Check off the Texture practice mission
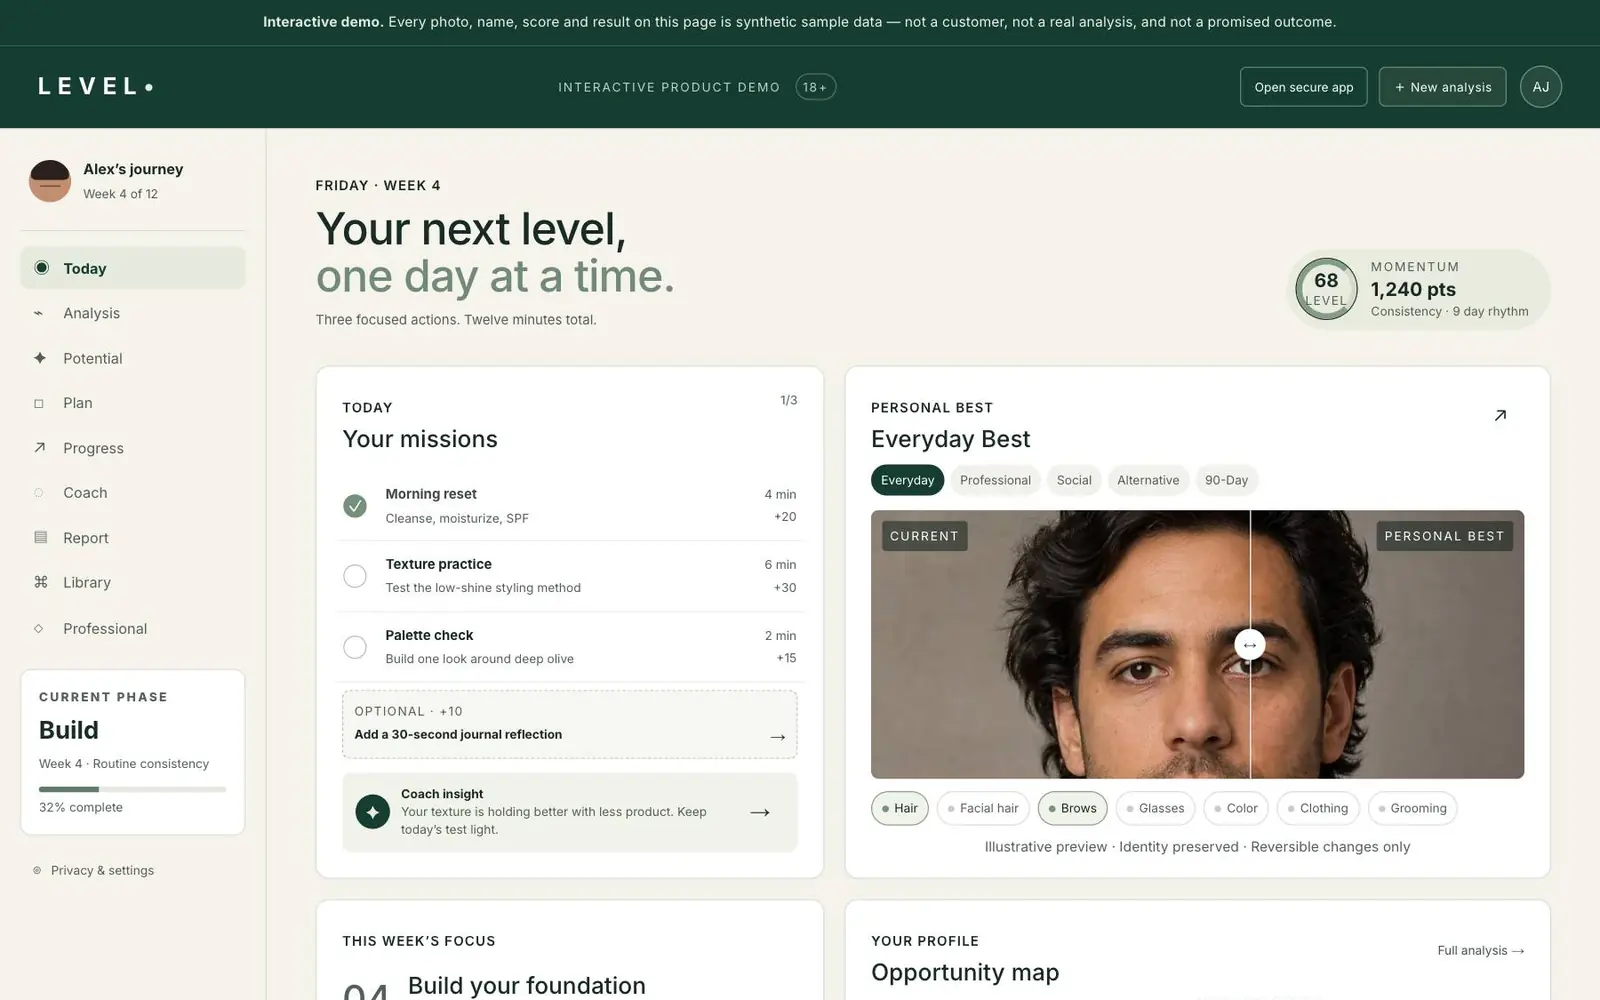1600x1000 pixels. point(355,576)
